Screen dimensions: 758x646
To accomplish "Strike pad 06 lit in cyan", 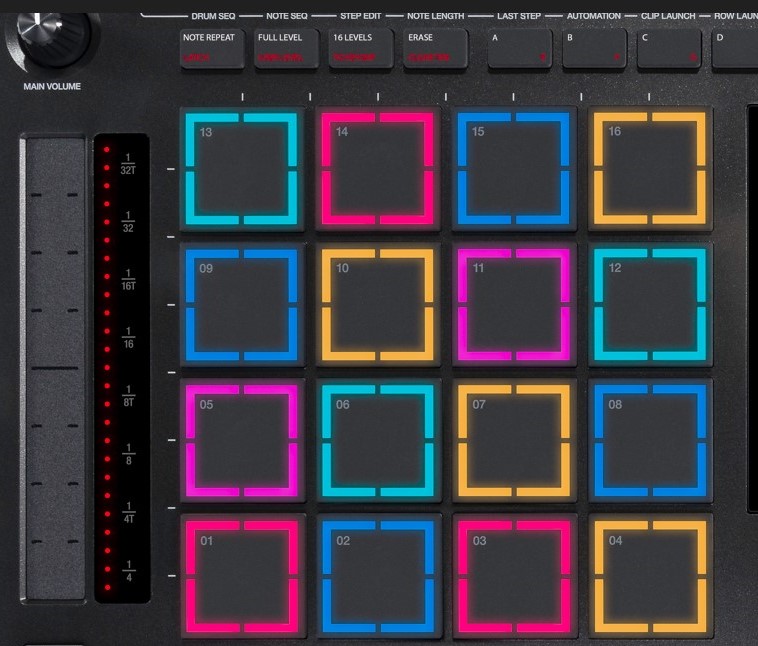I will coord(378,440).
